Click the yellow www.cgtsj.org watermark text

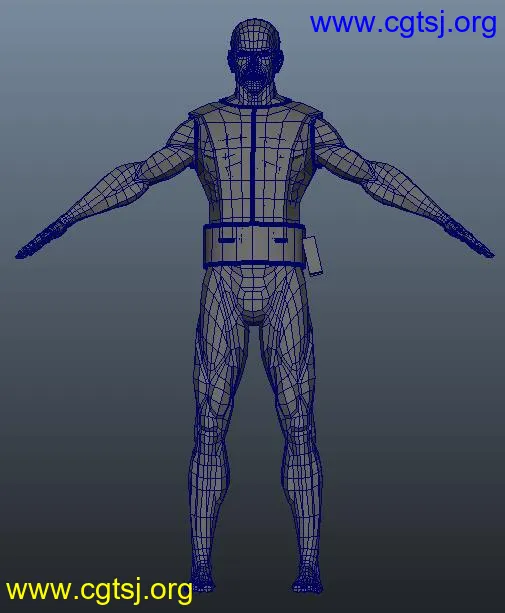pyautogui.click(x=99, y=590)
